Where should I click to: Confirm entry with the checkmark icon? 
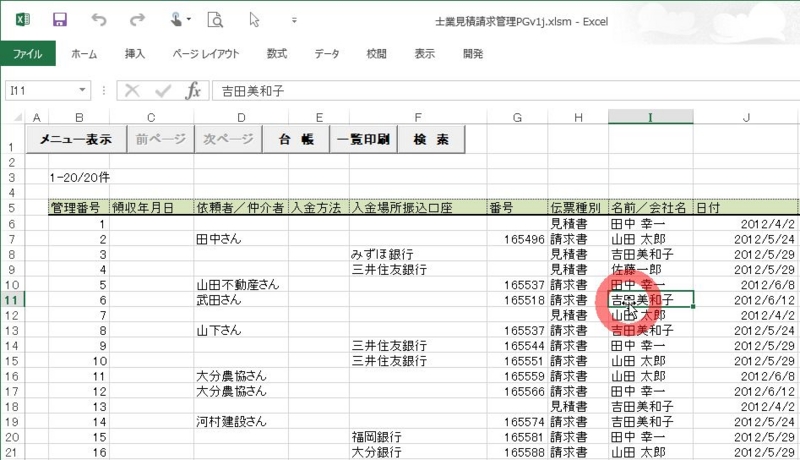coord(163,91)
